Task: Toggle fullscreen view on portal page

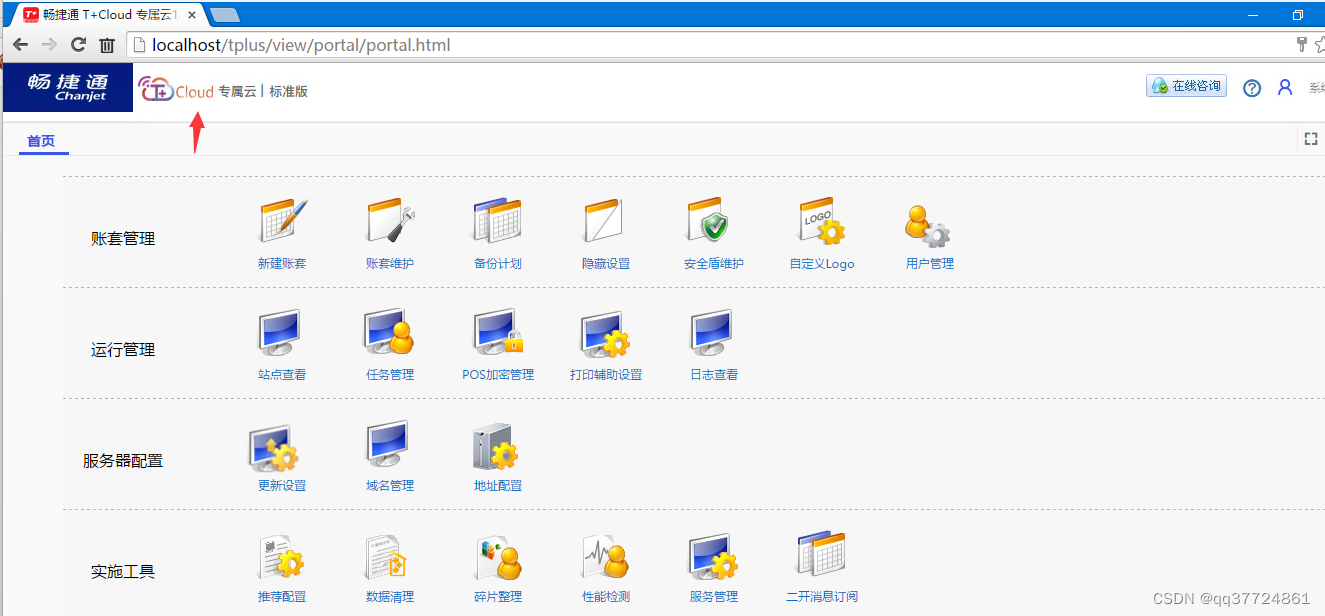Action: [1311, 139]
